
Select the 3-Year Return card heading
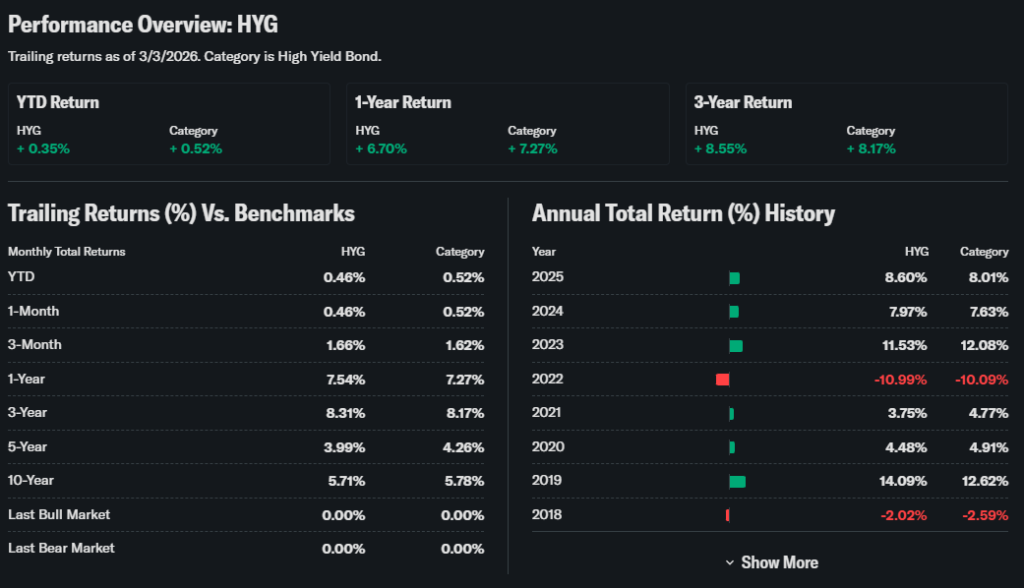click(743, 102)
